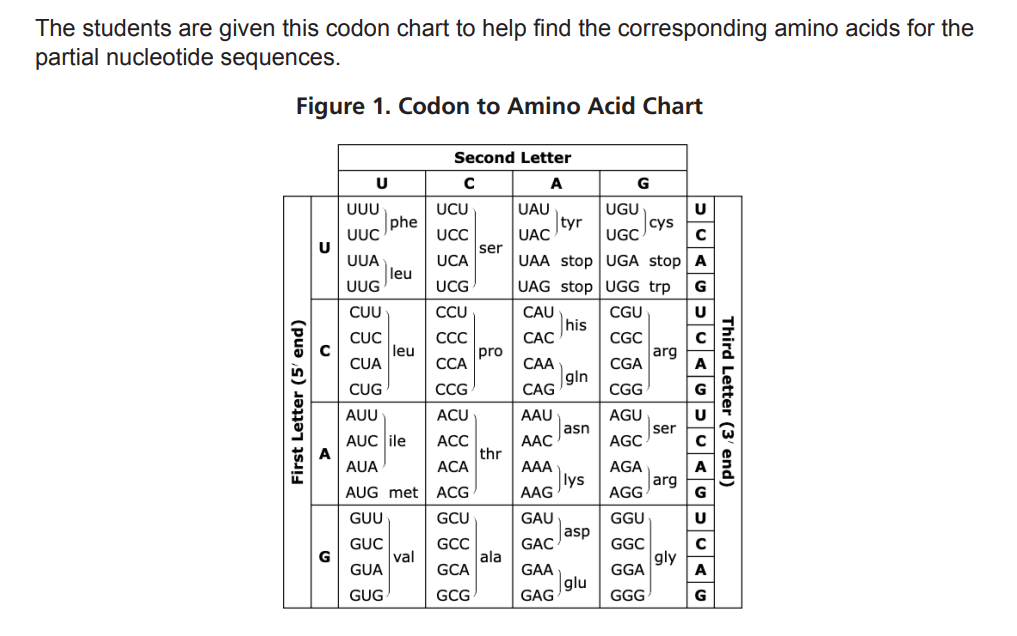1017x636 pixels.
Task: Select the second-letter column header G
Action: click(x=643, y=184)
